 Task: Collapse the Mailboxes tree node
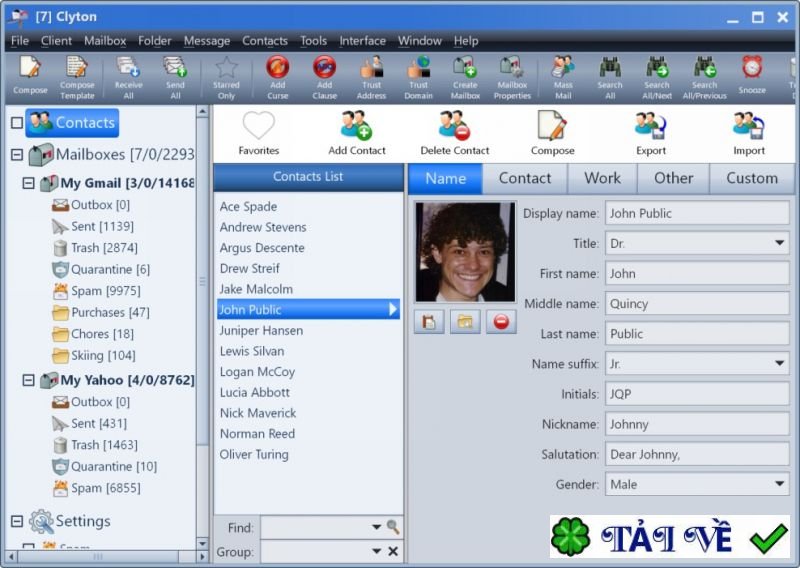17,154
